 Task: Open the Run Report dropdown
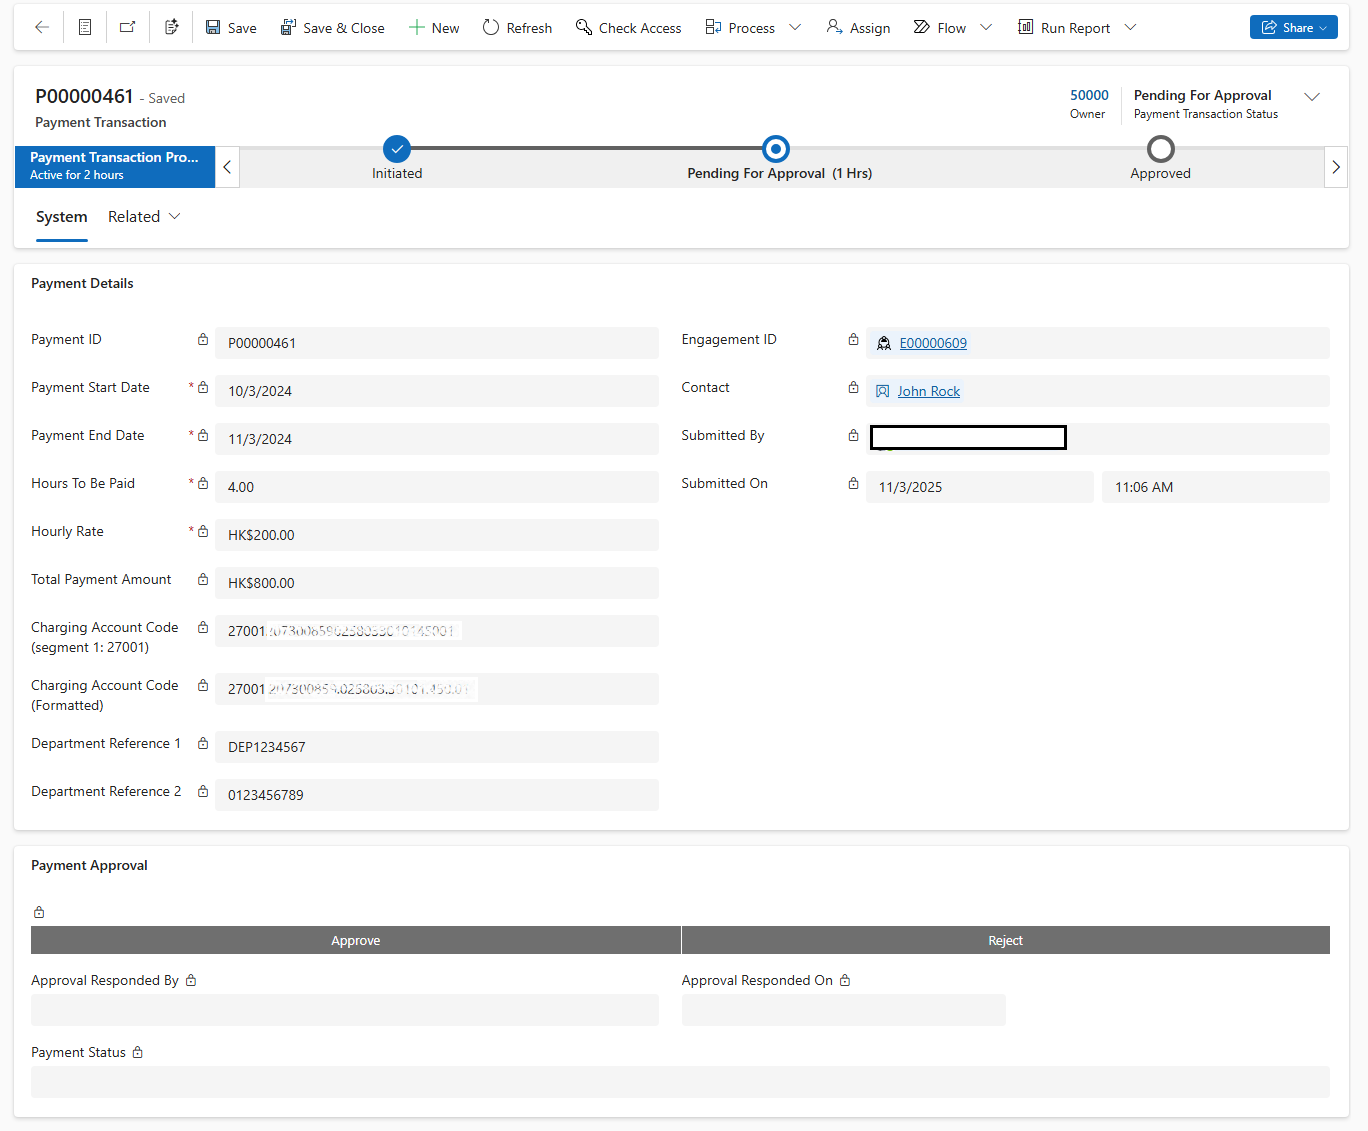(1130, 28)
